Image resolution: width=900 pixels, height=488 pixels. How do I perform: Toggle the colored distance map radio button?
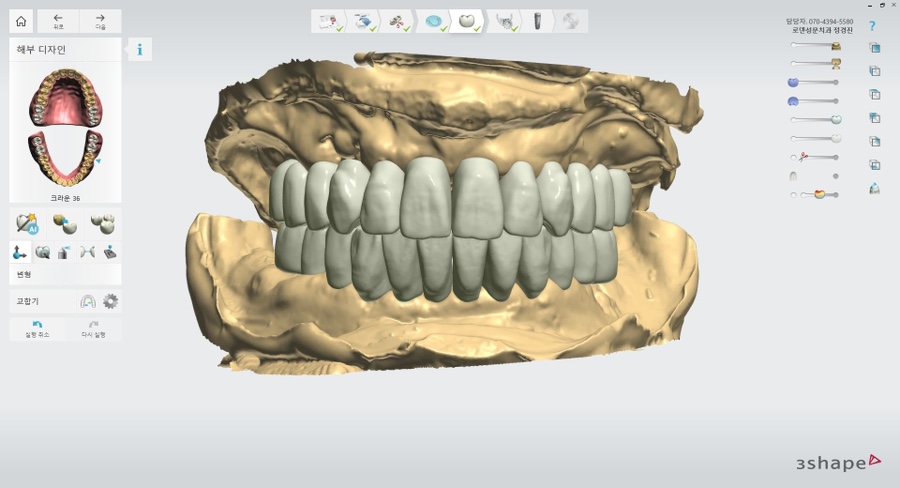pyautogui.click(x=793, y=195)
